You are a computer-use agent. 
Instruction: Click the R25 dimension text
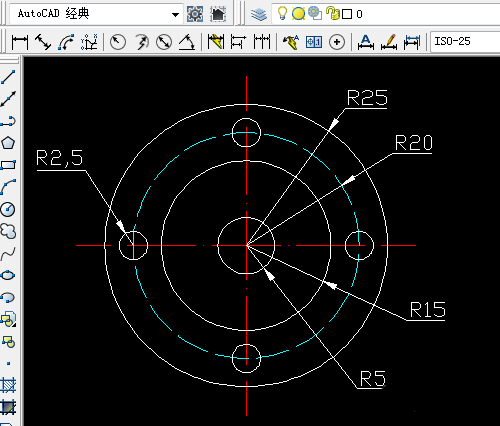[x=367, y=98]
